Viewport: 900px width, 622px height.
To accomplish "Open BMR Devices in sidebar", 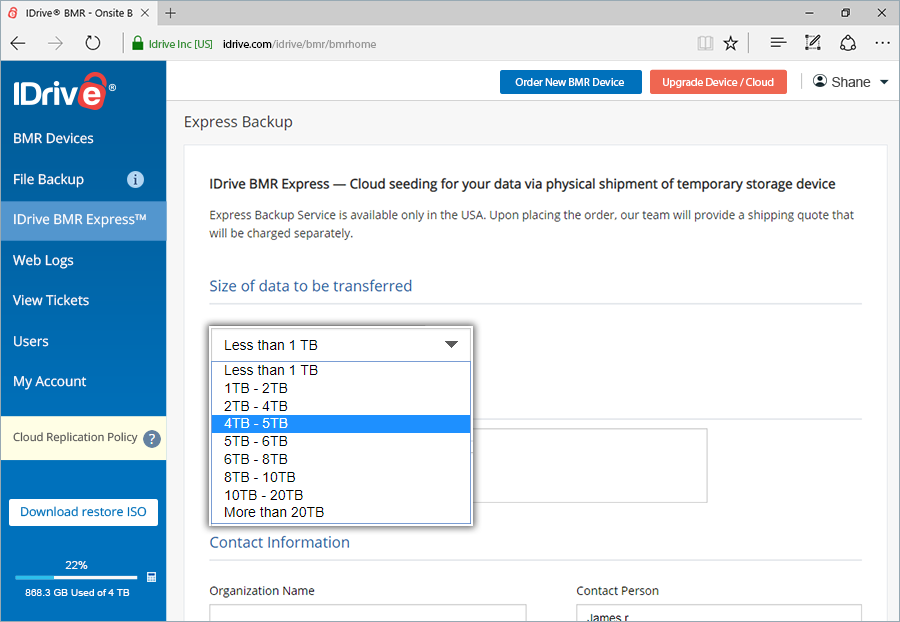I will (x=53, y=138).
